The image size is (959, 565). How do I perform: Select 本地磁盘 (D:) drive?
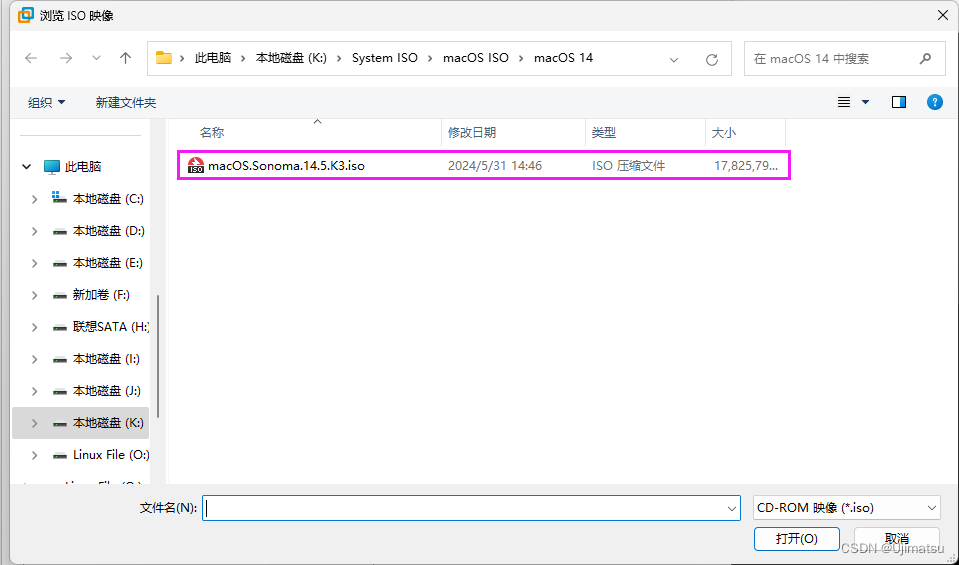[108, 231]
